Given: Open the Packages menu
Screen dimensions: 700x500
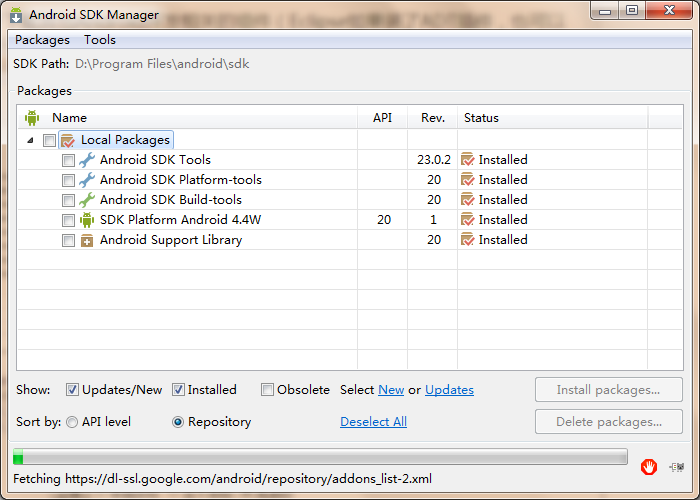Looking at the screenshot, I should (x=42, y=40).
